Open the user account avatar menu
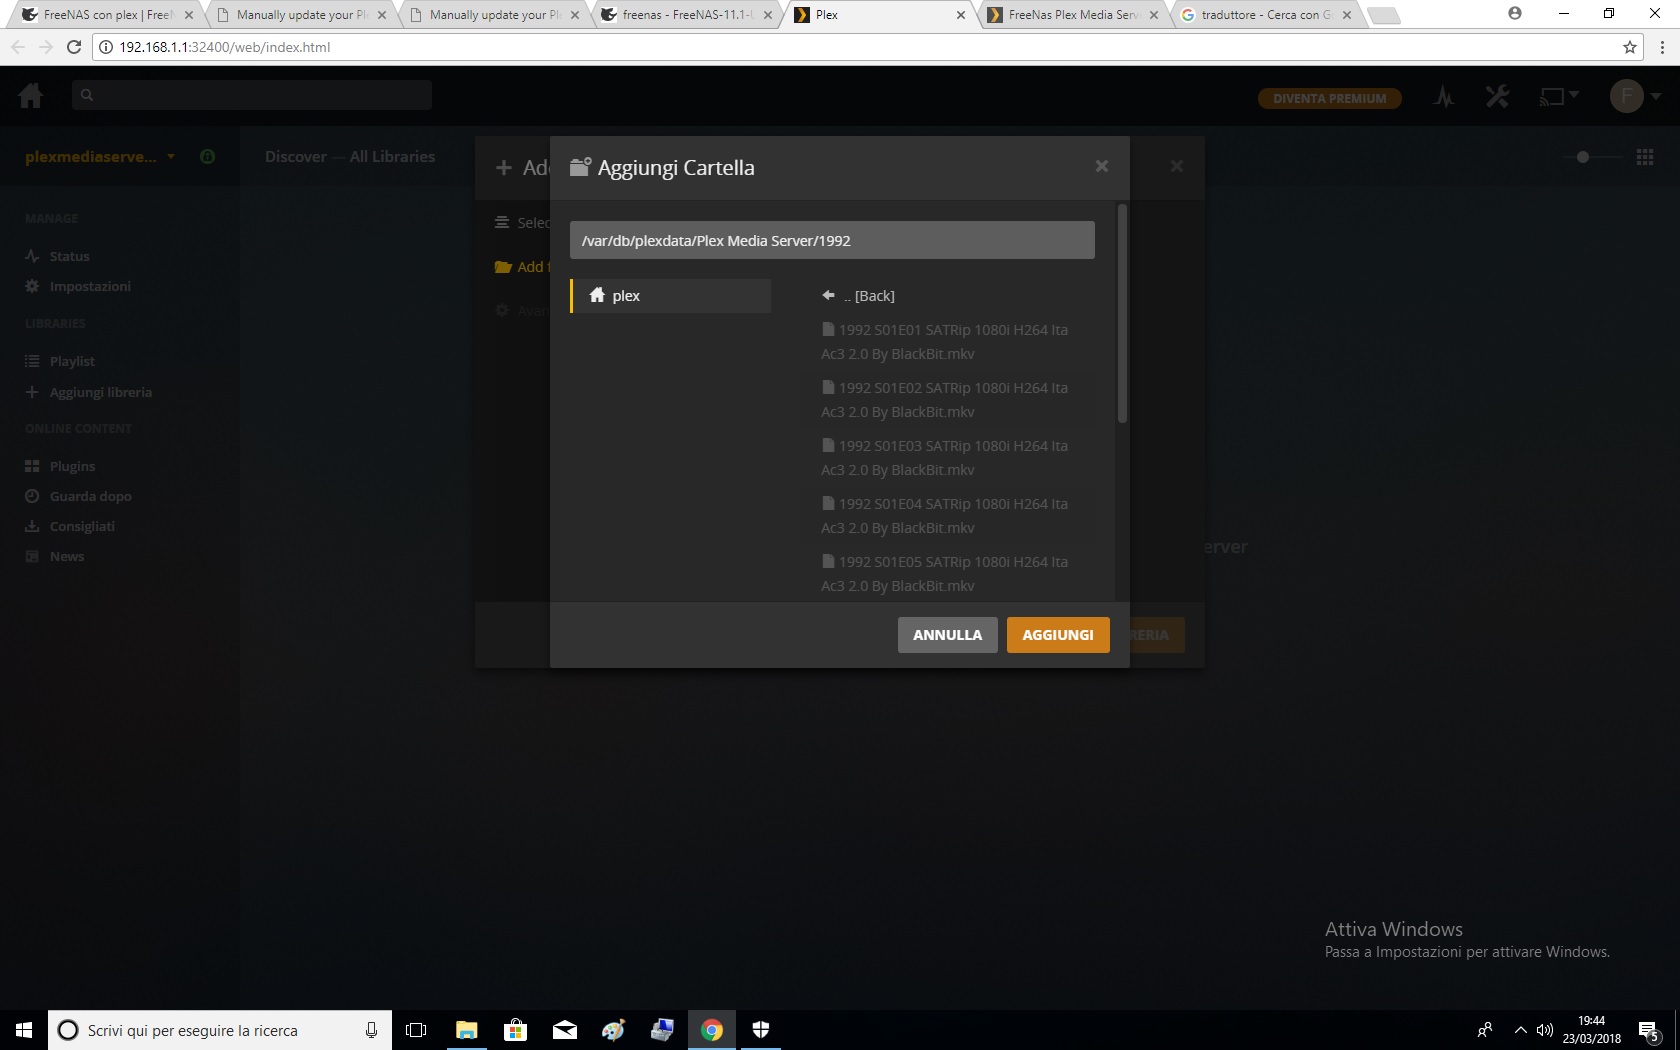The height and width of the screenshot is (1050, 1680). [1635, 97]
